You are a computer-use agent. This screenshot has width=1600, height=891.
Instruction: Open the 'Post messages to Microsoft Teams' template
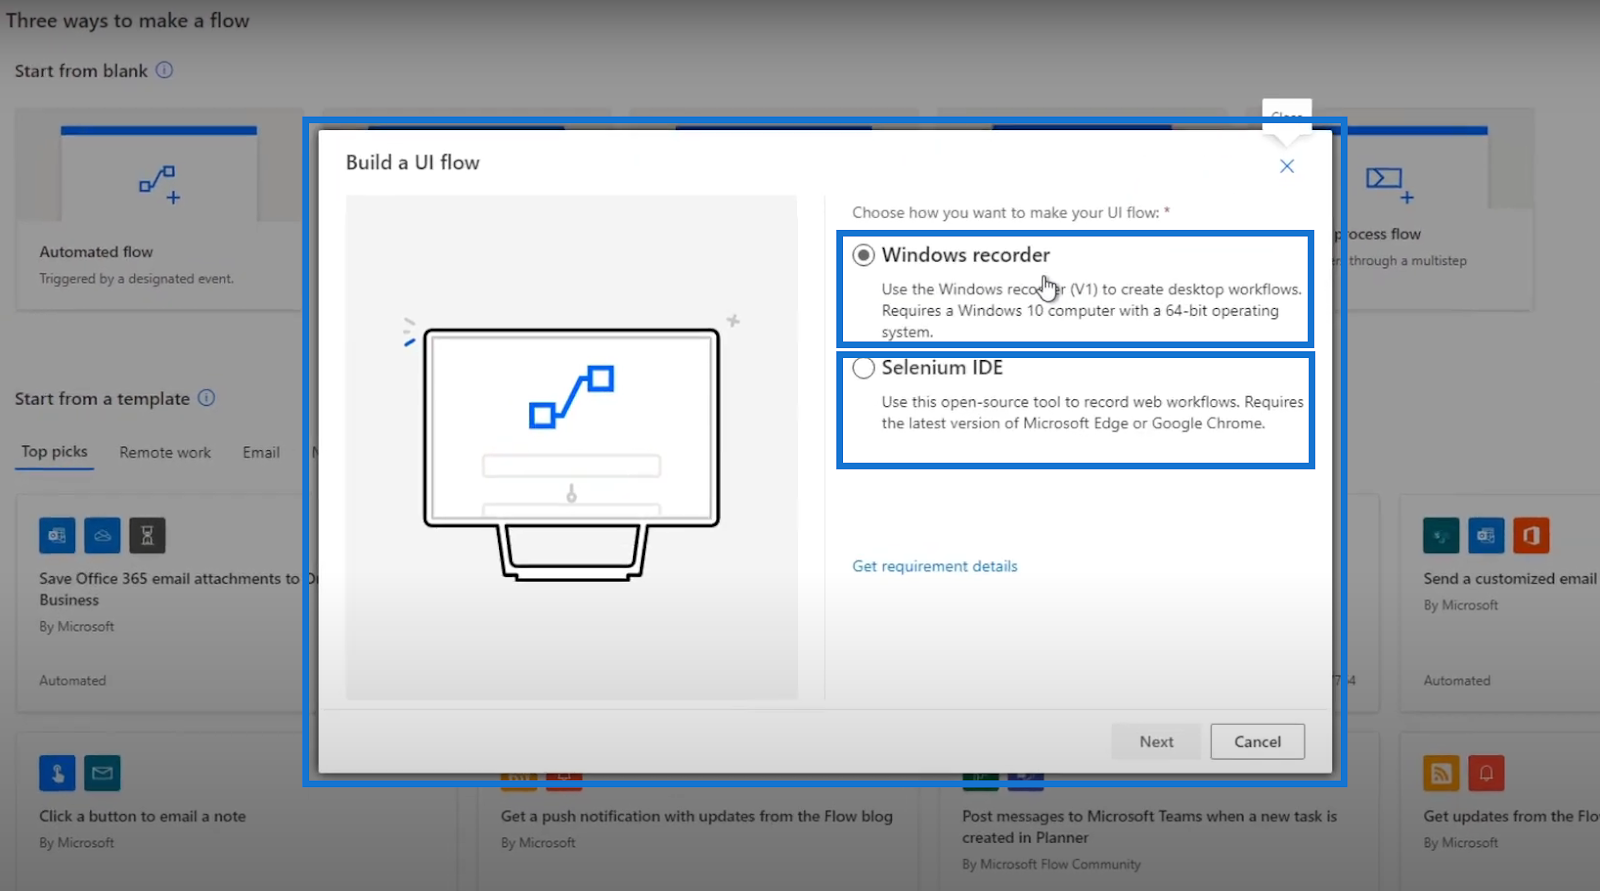click(x=1149, y=827)
